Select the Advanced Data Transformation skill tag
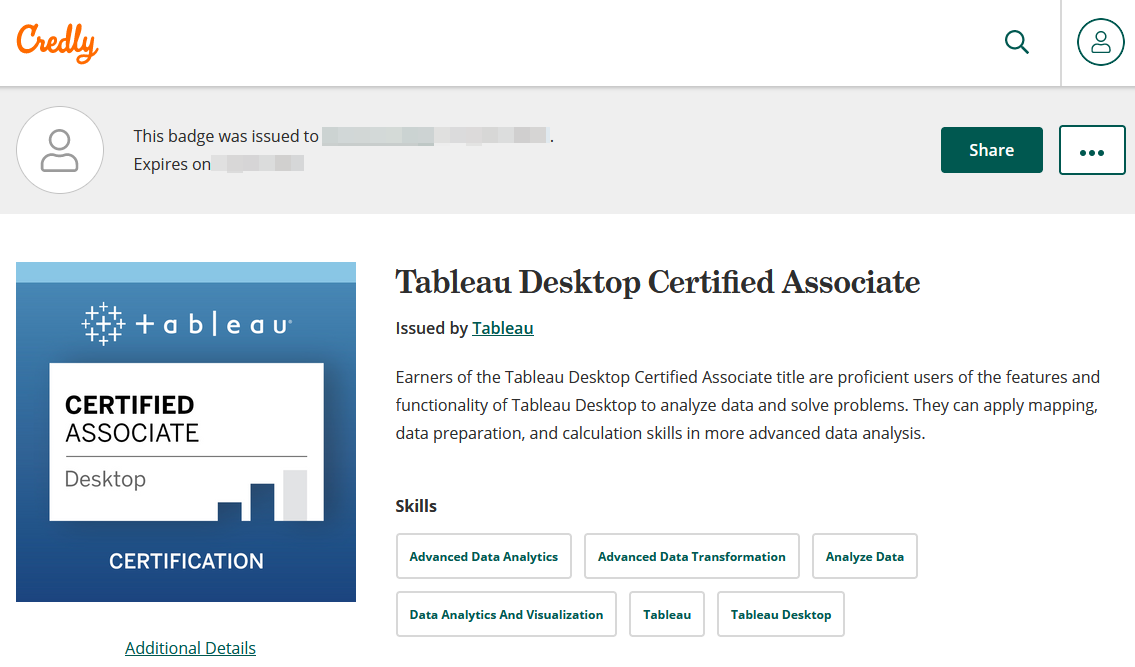The height and width of the screenshot is (667, 1135). [691, 556]
